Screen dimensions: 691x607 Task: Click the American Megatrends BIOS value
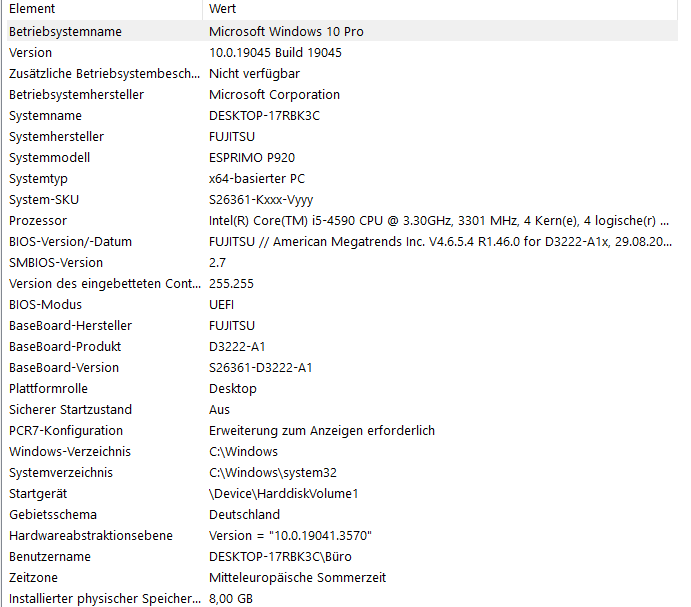tap(440, 242)
